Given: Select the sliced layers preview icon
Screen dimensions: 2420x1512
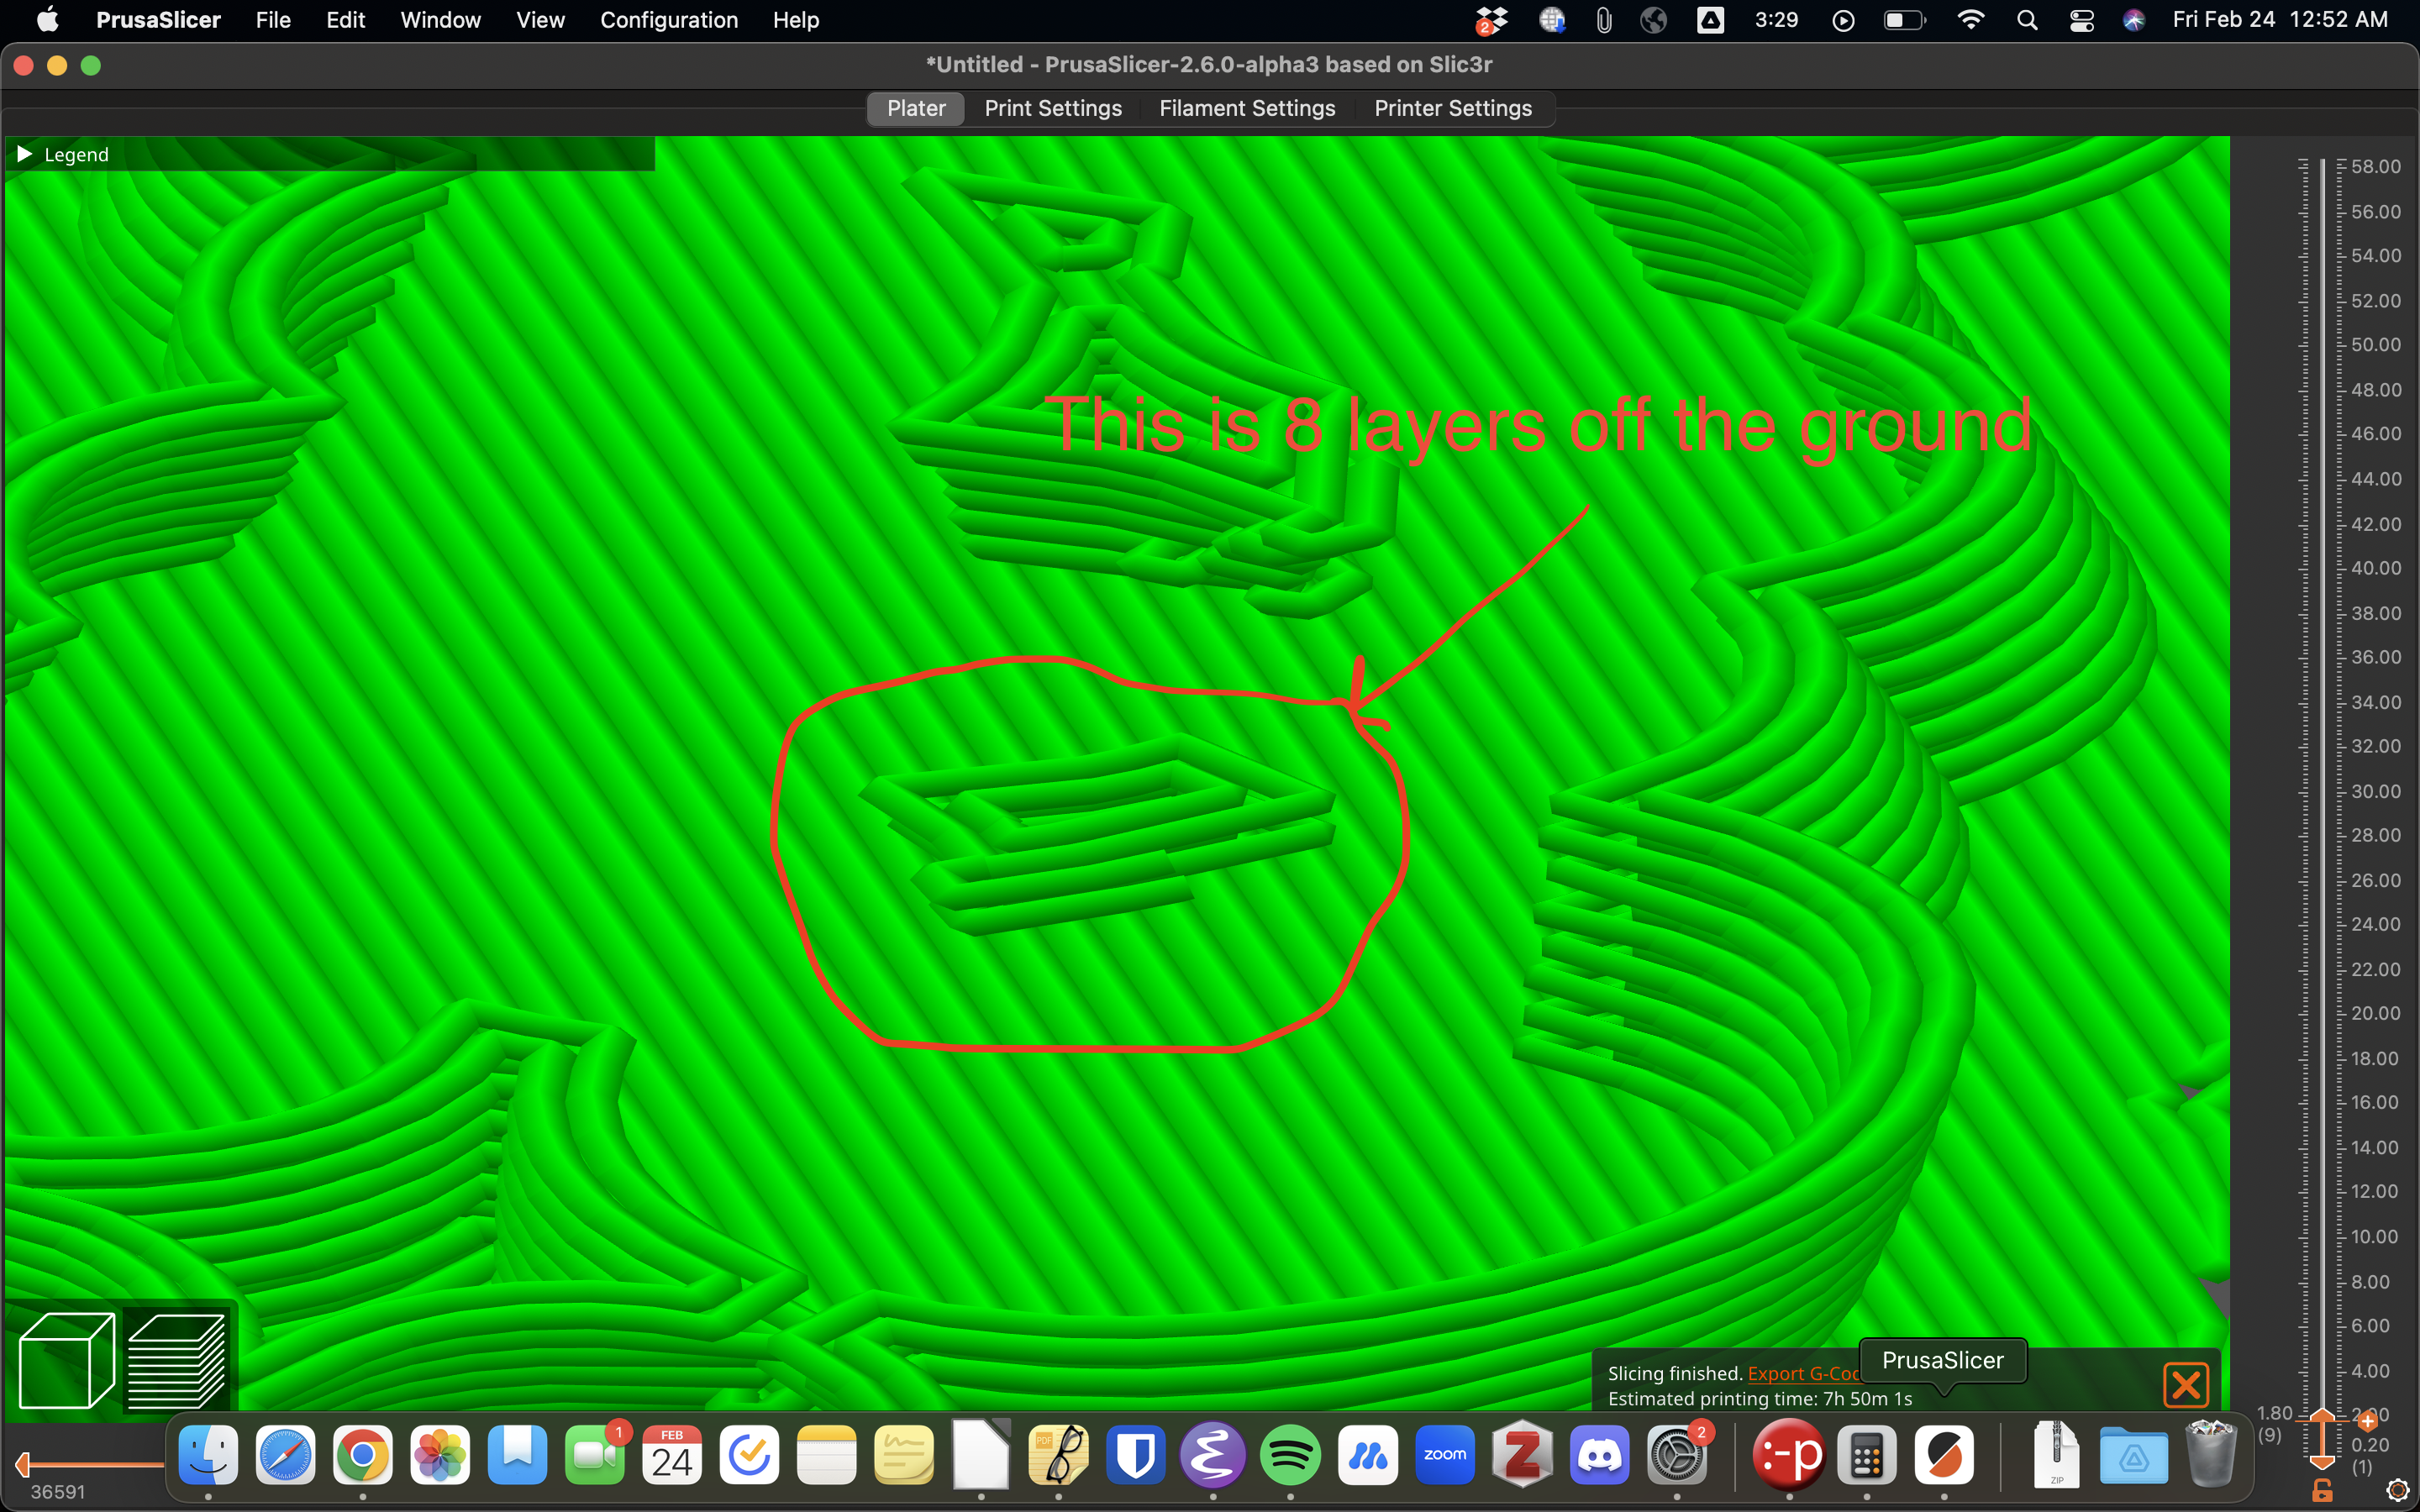Looking at the screenshot, I should point(177,1360).
